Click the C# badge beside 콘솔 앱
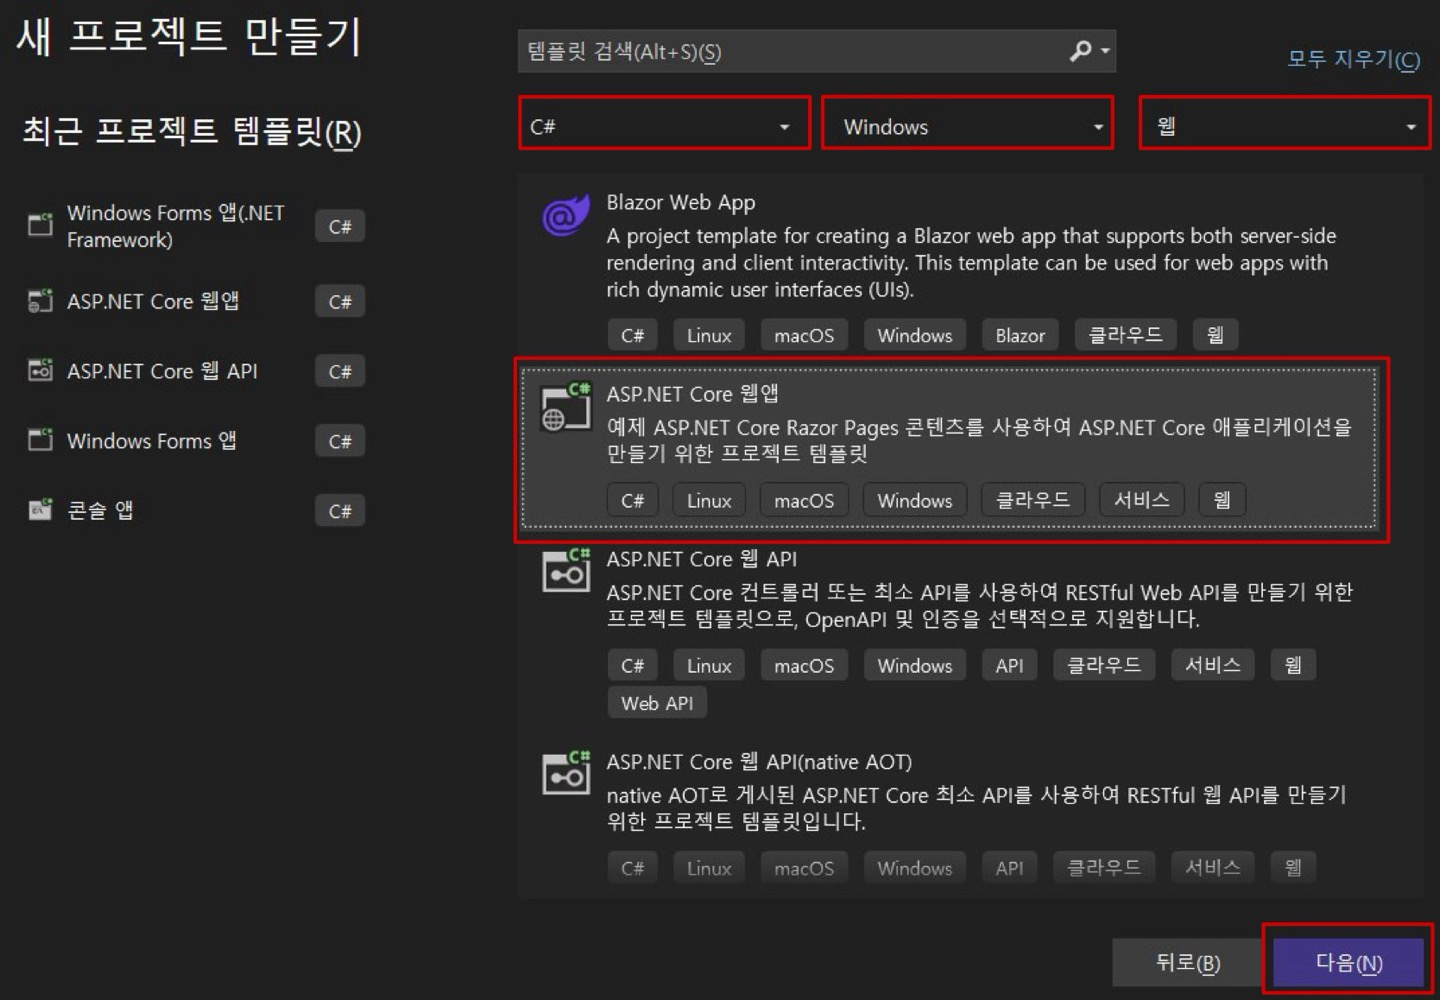The height and width of the screenshot is (1000, 1440). click(340, 511)
